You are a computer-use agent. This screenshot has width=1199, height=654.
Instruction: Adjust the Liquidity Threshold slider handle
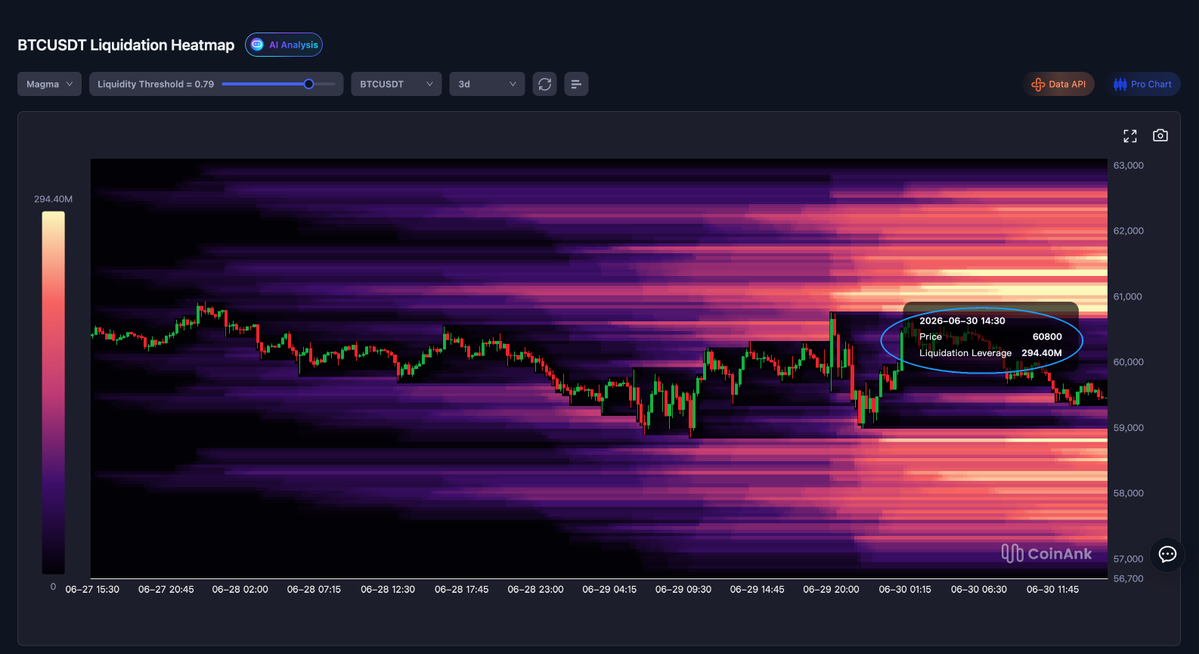[x=309, y=84]
